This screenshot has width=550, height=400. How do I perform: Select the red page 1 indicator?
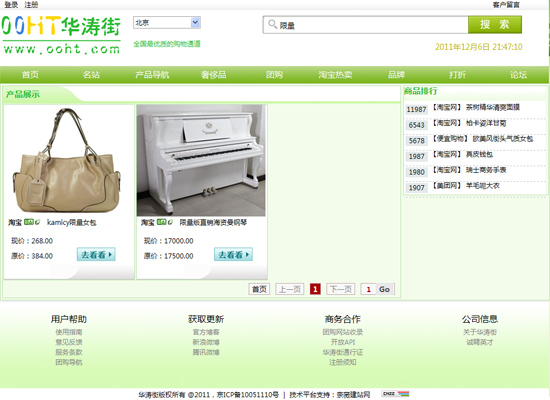(315, 289)
